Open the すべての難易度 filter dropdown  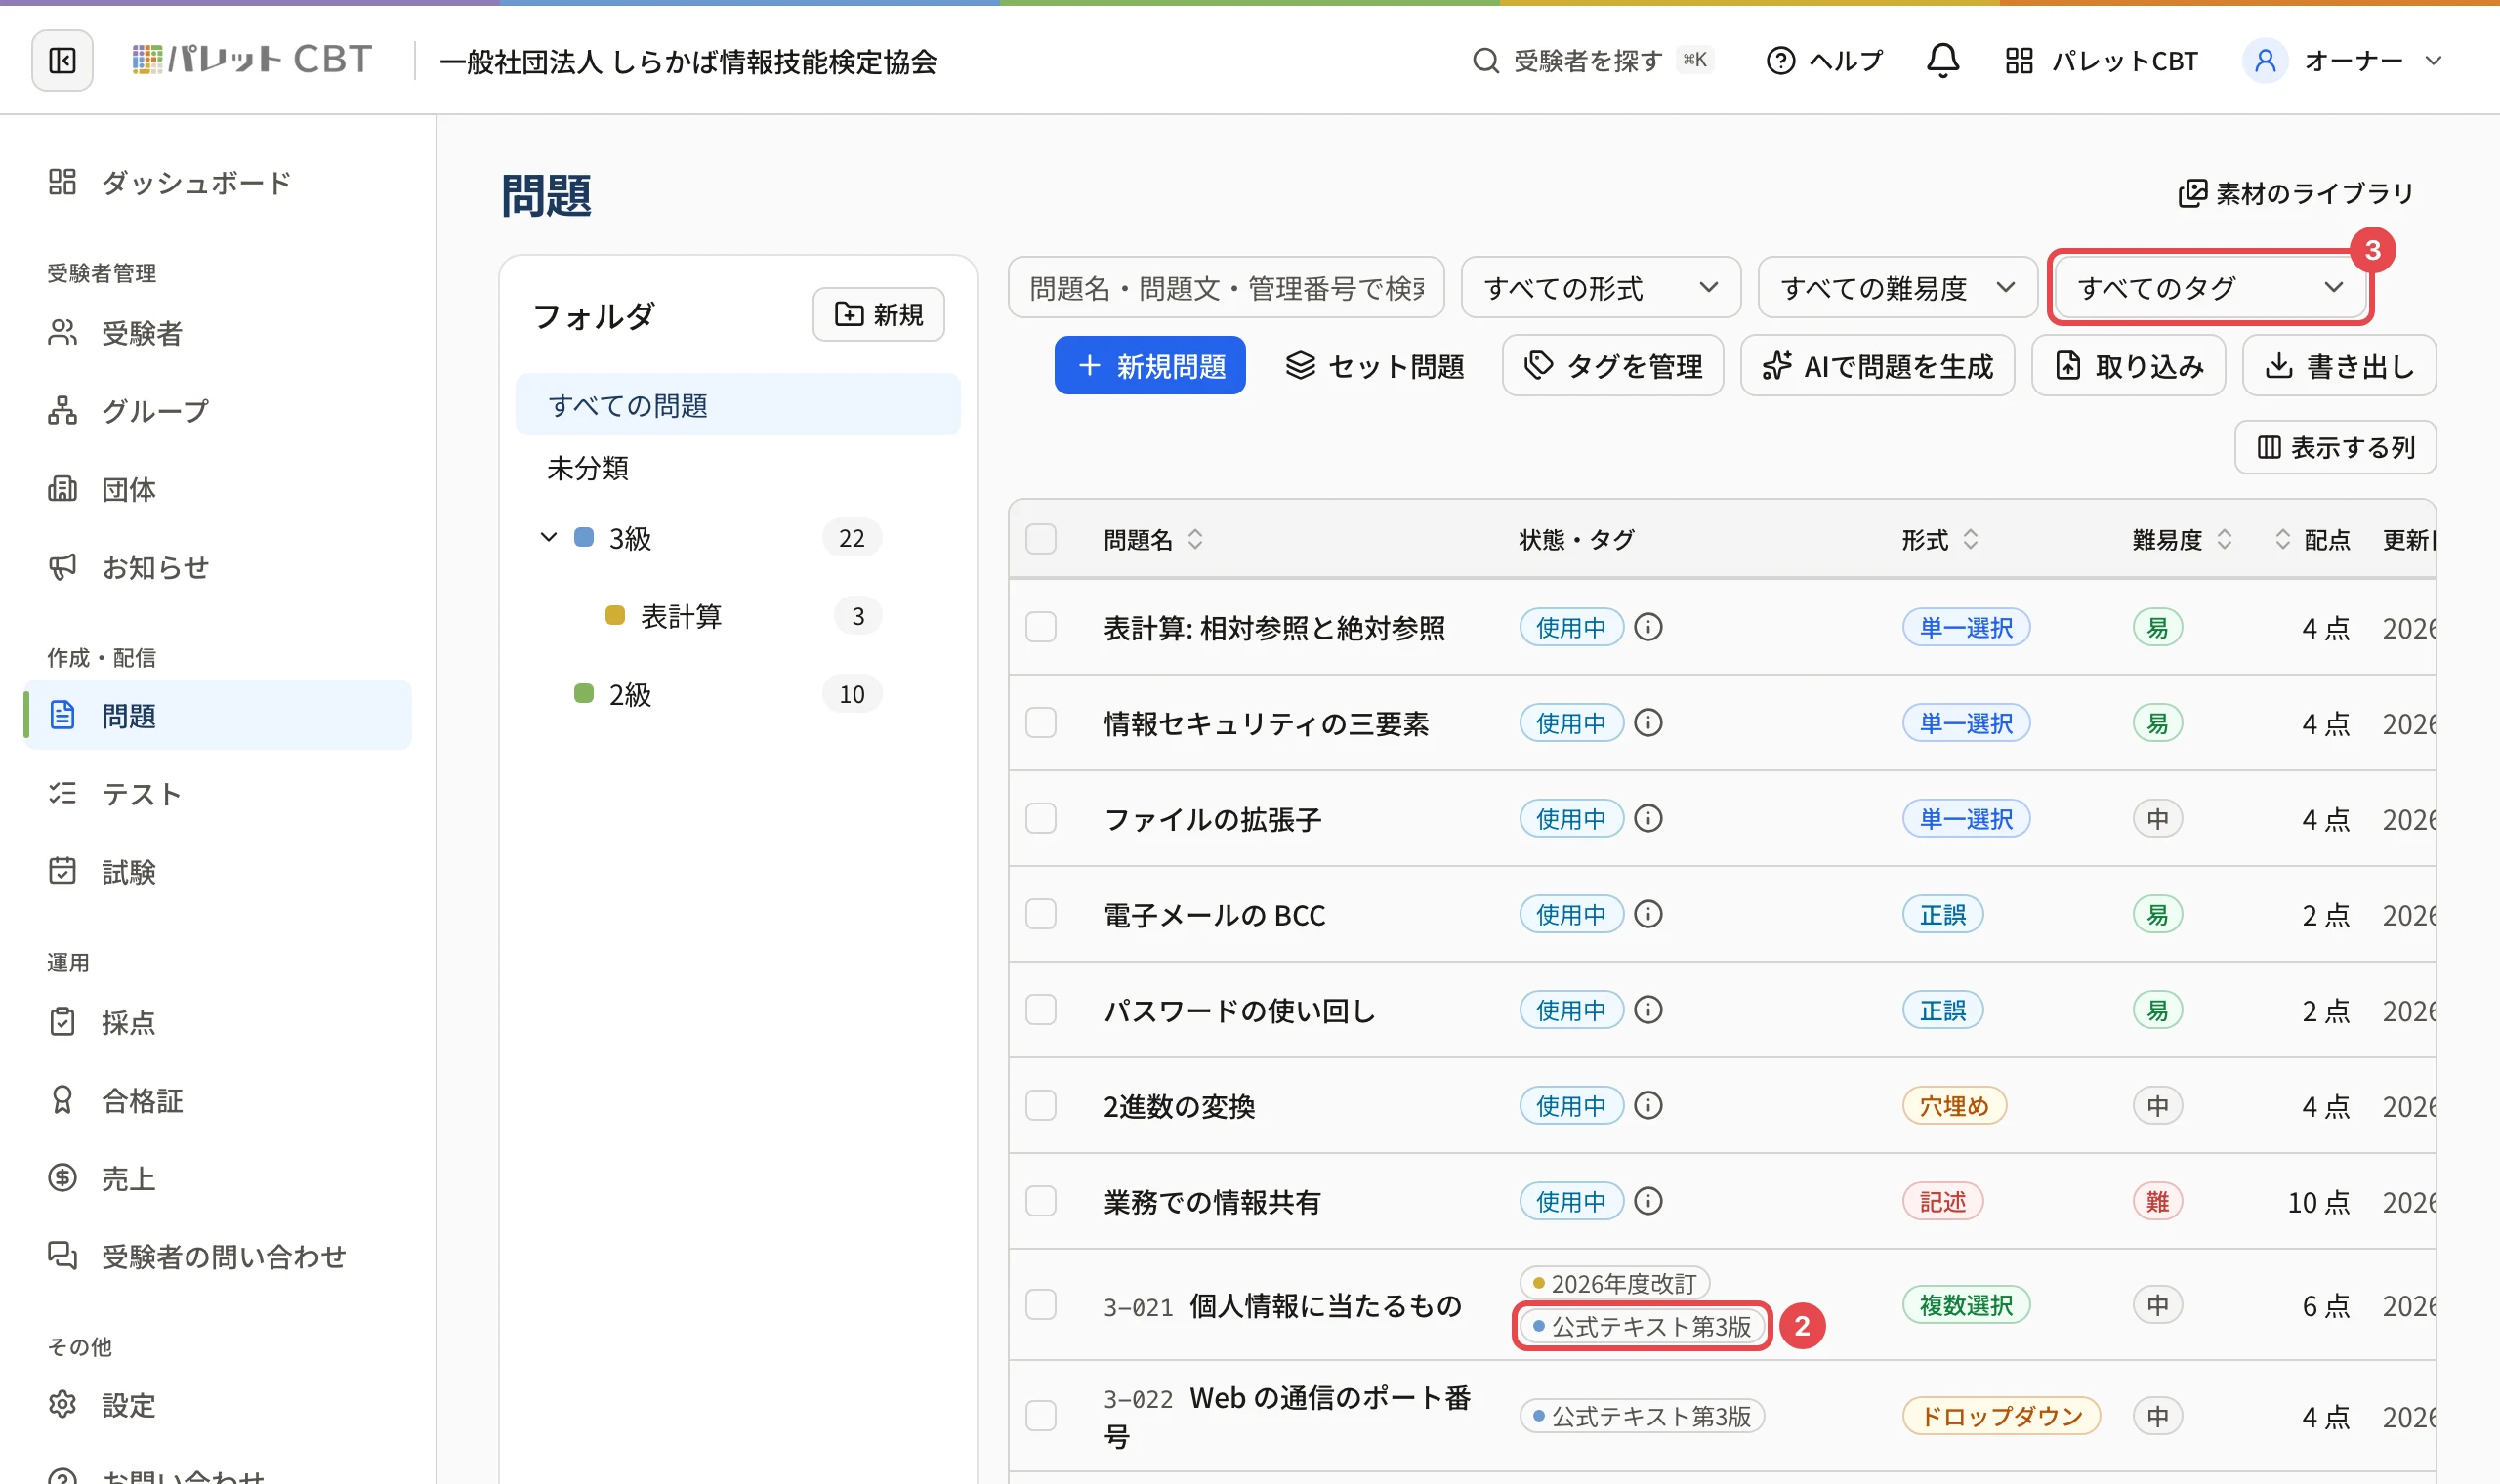[x=1897, y=288]
